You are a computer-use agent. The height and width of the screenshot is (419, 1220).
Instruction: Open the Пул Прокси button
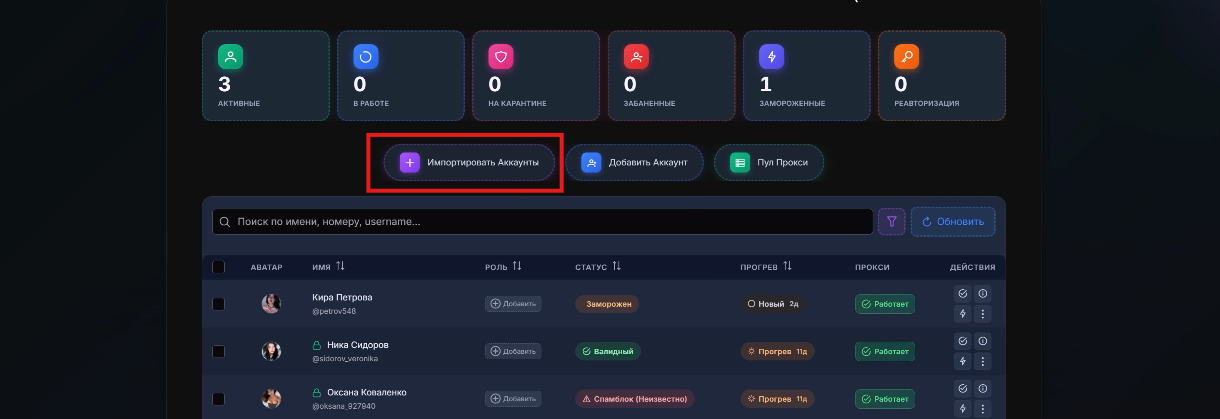[768, 162]
